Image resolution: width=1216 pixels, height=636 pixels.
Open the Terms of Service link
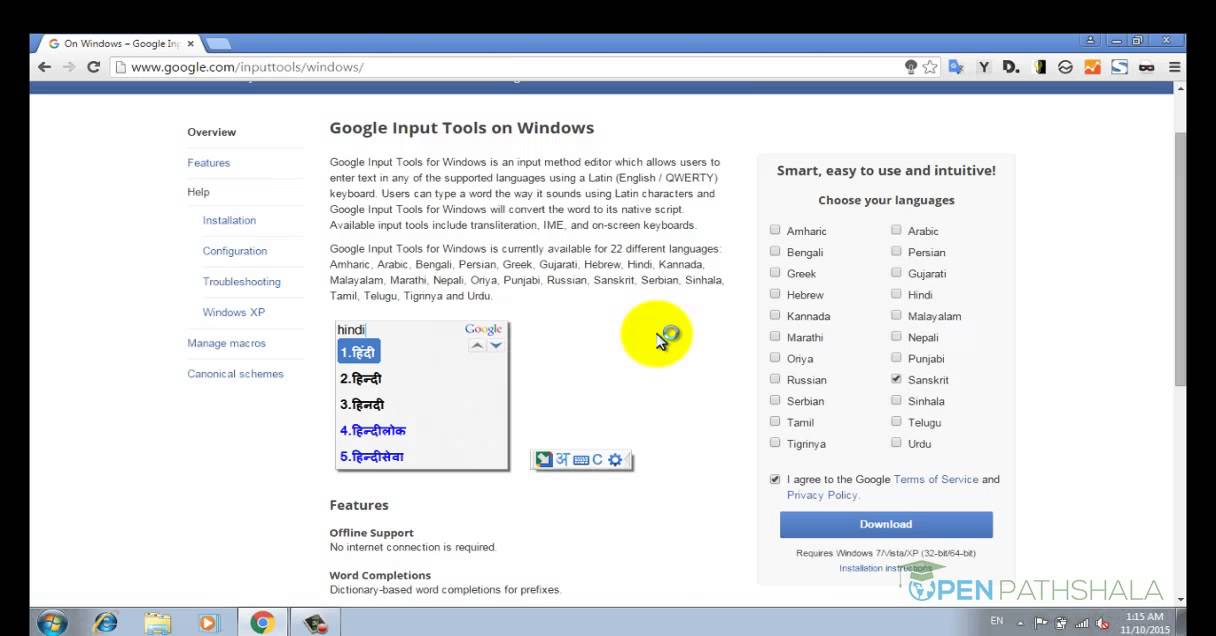tap(936, 479)
